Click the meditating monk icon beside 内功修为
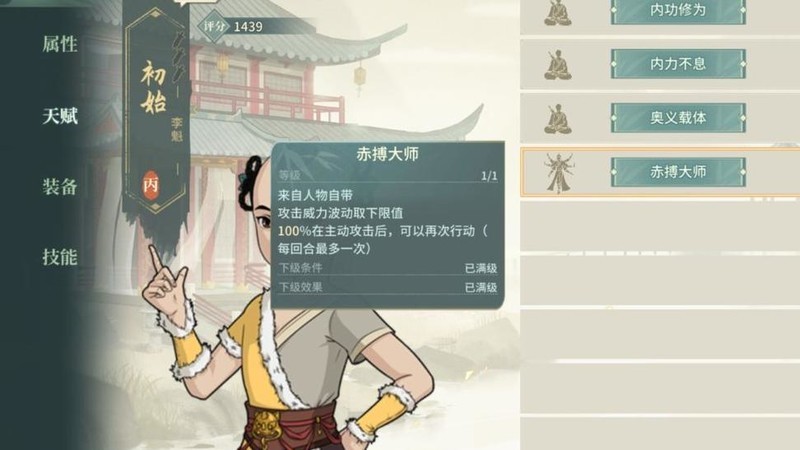Viewport: 800px width, 450px height. click(558, 13)
